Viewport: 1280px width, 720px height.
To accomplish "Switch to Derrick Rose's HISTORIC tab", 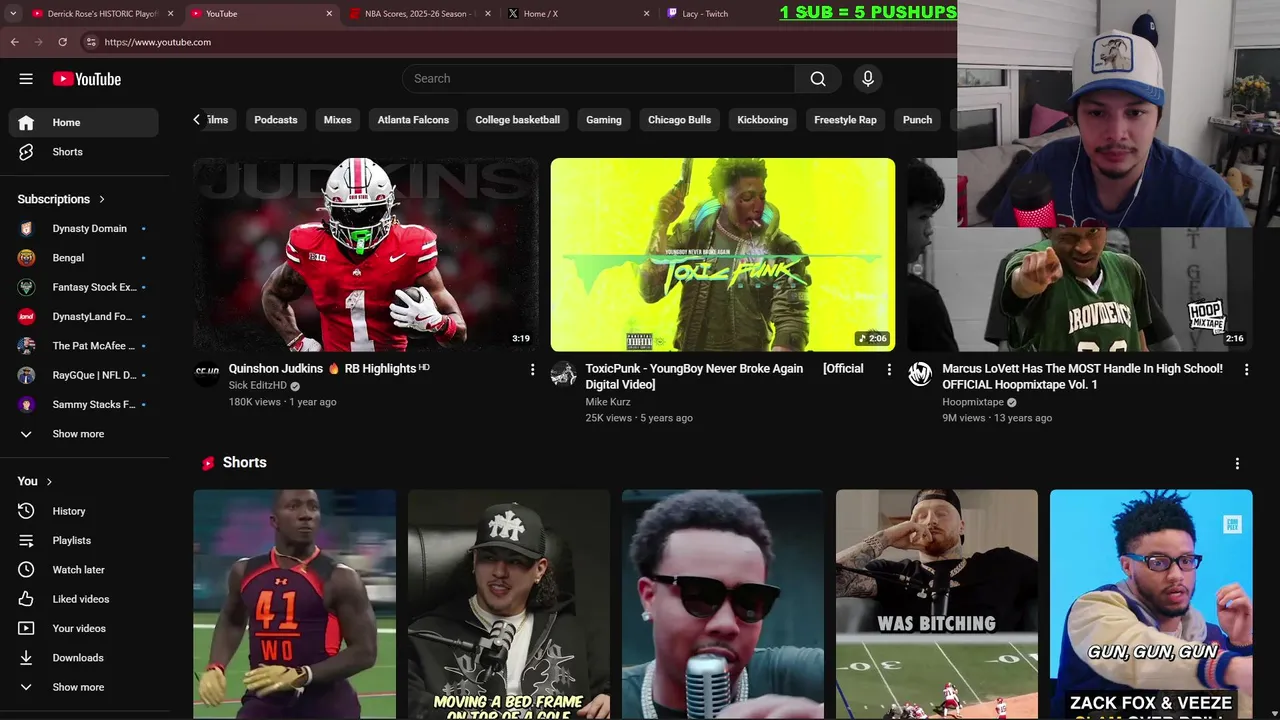I will [103, 14].
